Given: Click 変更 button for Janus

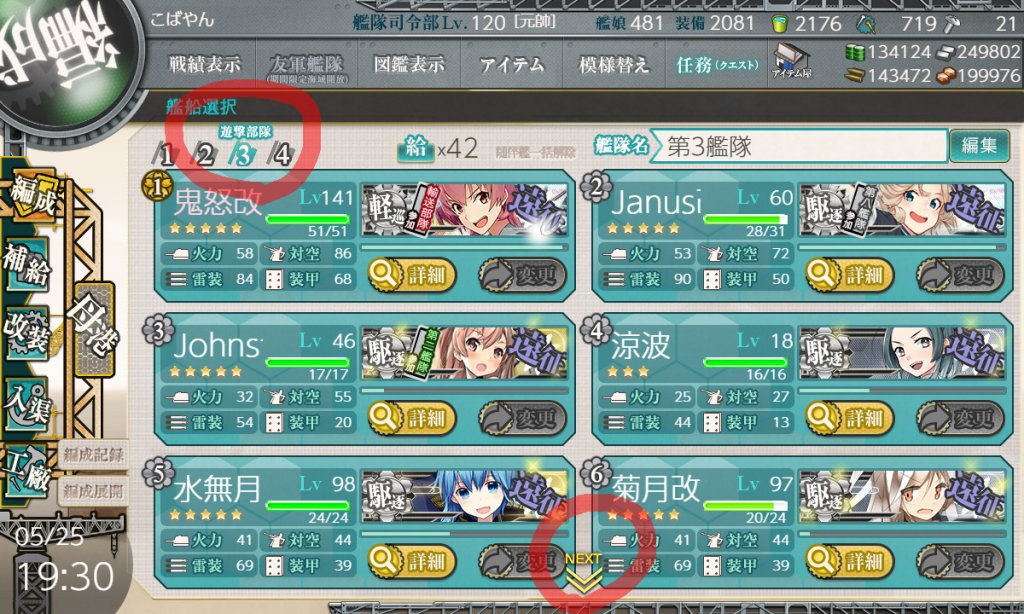Looking at the screenshot, I should tap(960, 275).
